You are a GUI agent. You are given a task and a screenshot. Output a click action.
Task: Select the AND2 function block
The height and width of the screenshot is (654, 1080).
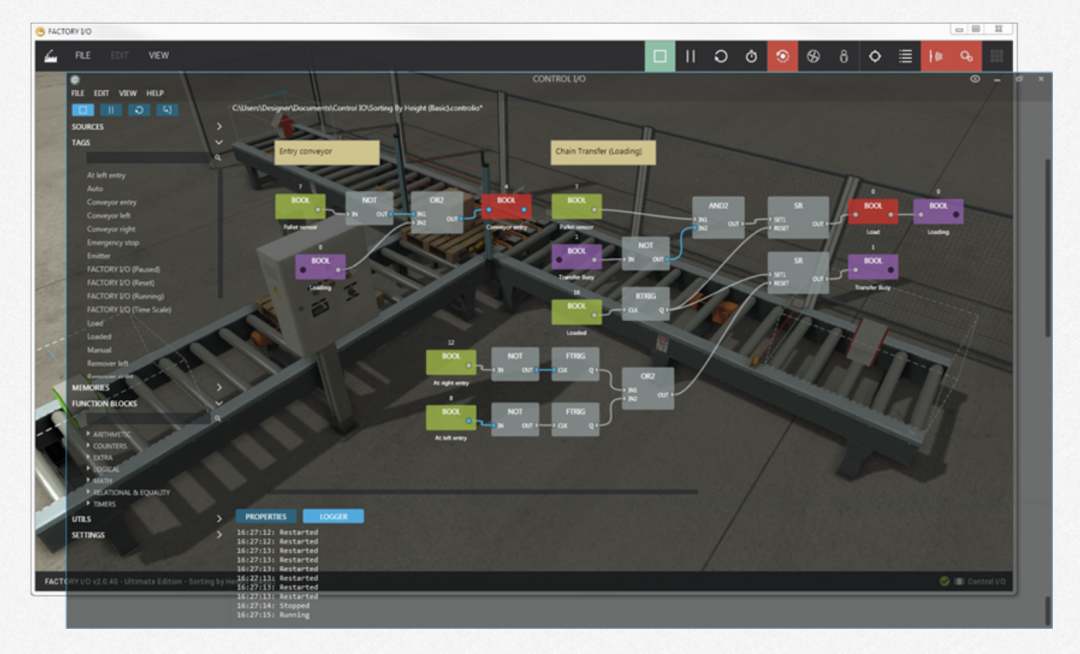pyautogui.click(x=718, y=217)
